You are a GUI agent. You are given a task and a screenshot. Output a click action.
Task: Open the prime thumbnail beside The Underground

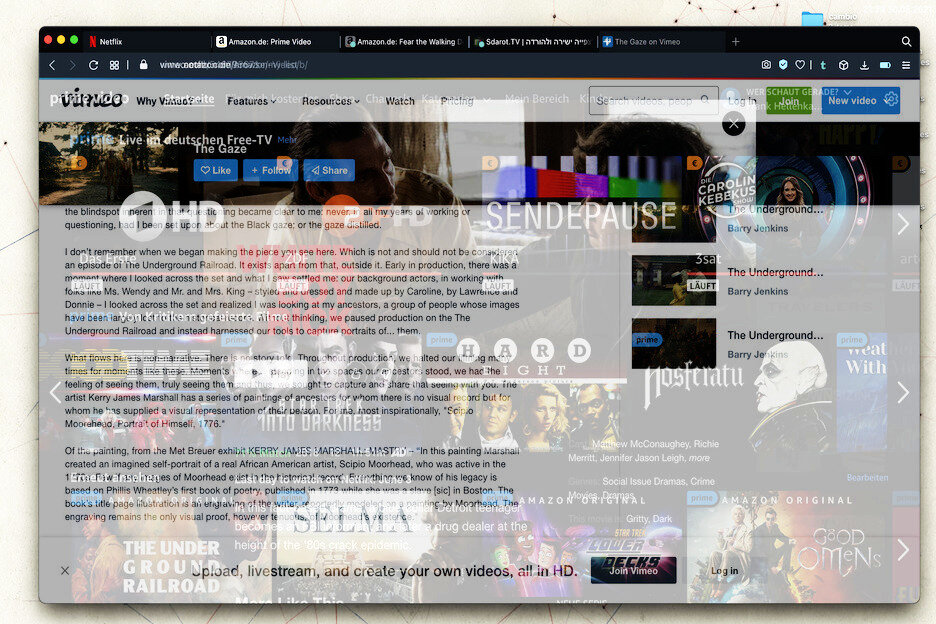click(x=674, y=343)
